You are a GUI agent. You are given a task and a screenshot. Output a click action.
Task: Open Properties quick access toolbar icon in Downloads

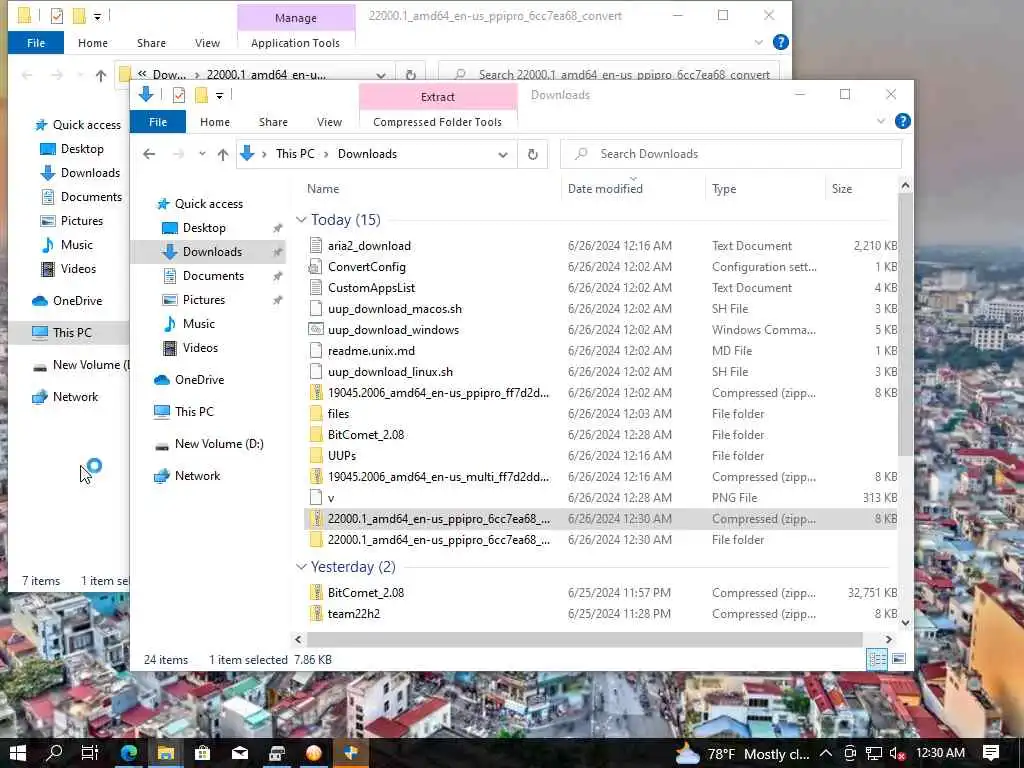[x=178, y=96]
